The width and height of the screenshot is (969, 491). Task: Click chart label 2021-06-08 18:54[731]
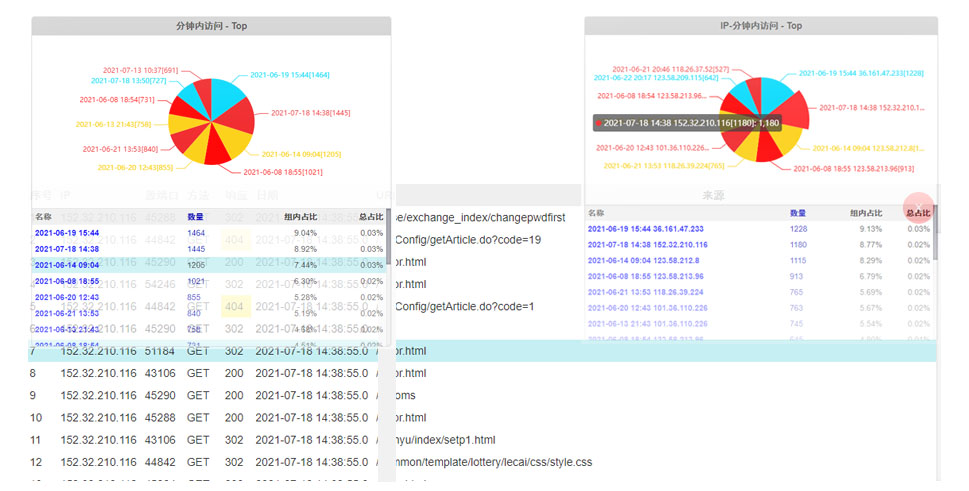tap(117, 99)
